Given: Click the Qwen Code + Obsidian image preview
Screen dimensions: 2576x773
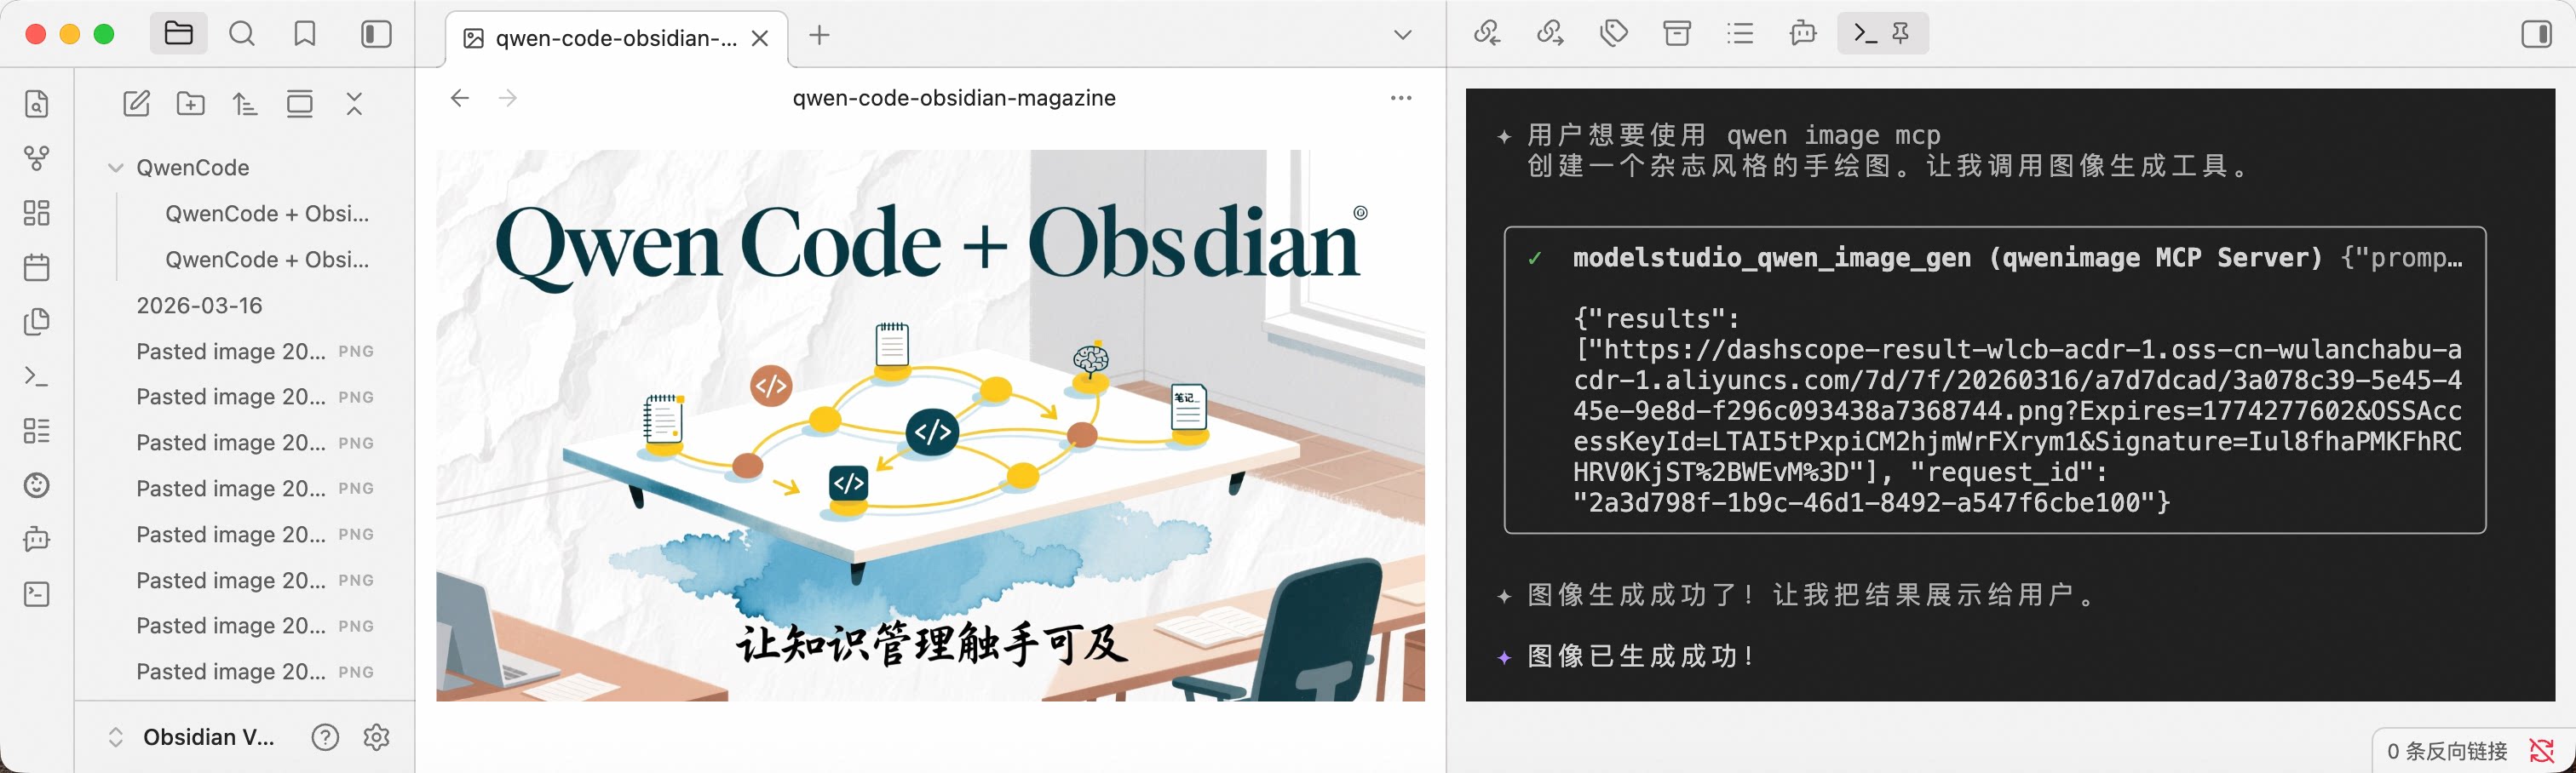Looking at the screenshot, I should pos(931,426).
